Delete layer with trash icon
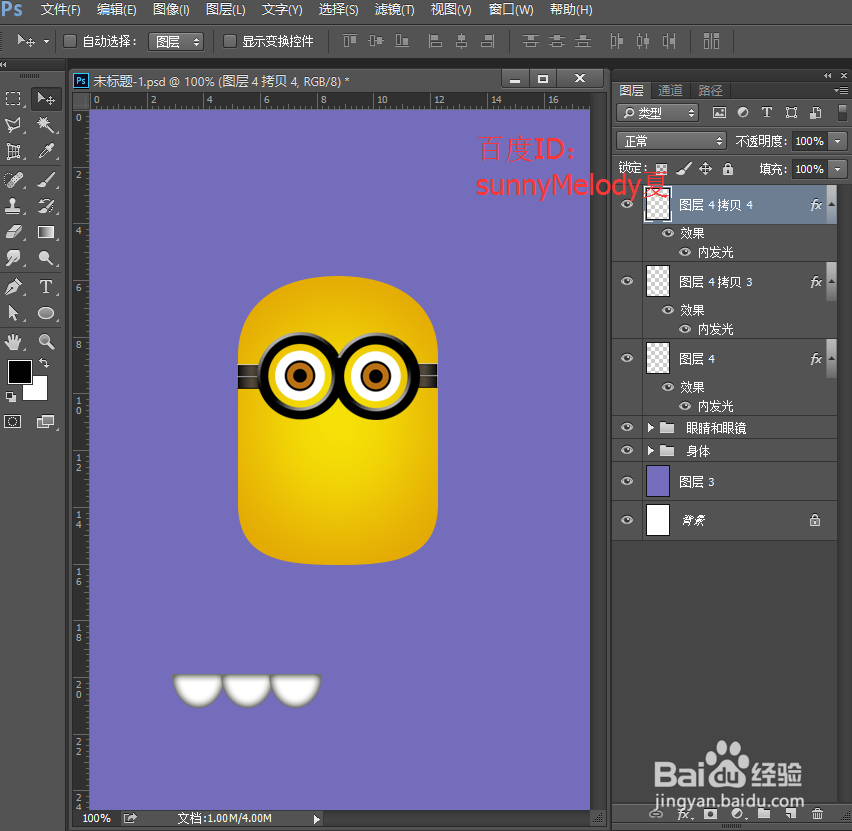The image size is (852, 831). click(817, 814)
